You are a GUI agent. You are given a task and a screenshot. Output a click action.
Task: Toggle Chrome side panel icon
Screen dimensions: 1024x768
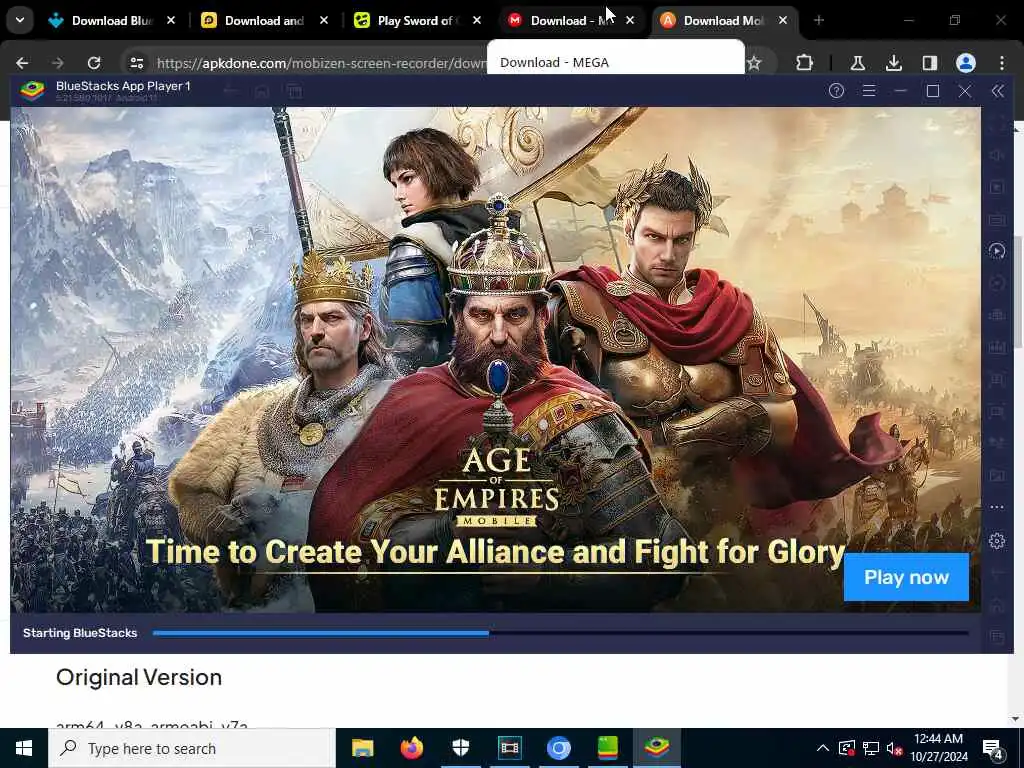pos(929,63)
